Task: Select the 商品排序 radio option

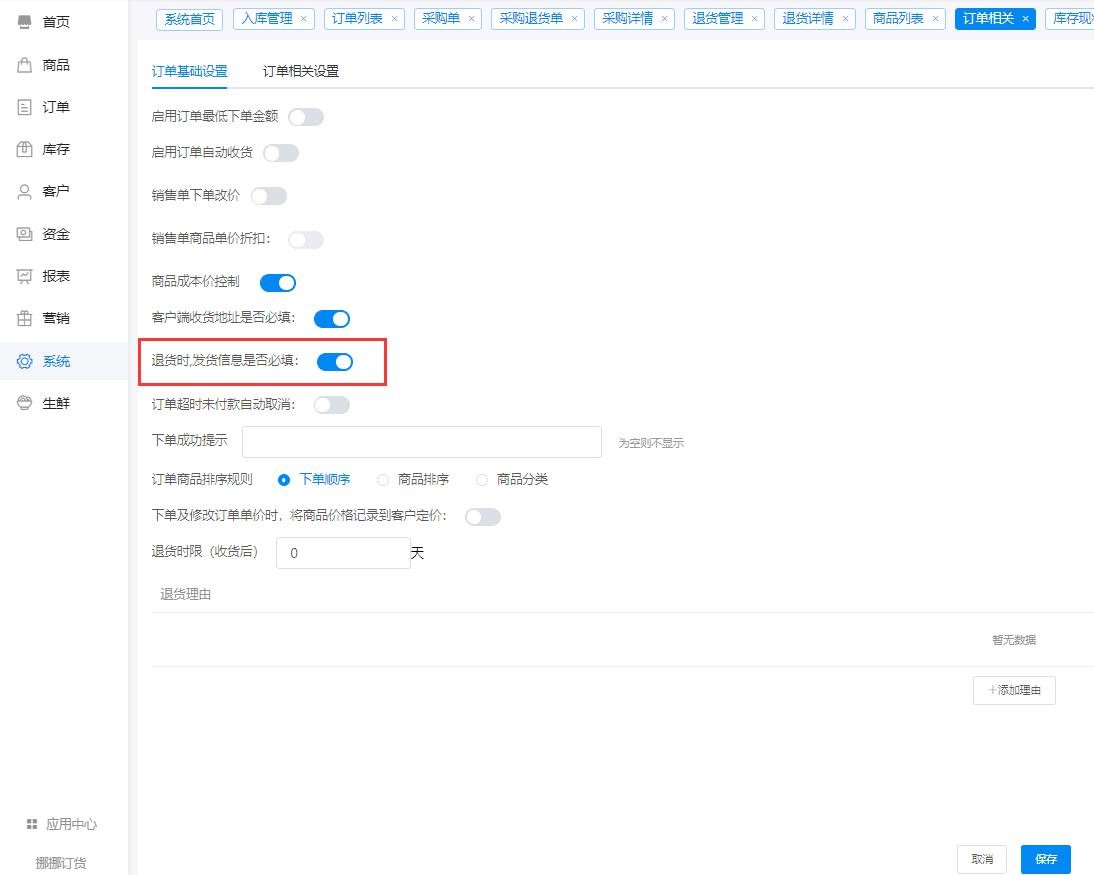Action: [x=383, y=480]
